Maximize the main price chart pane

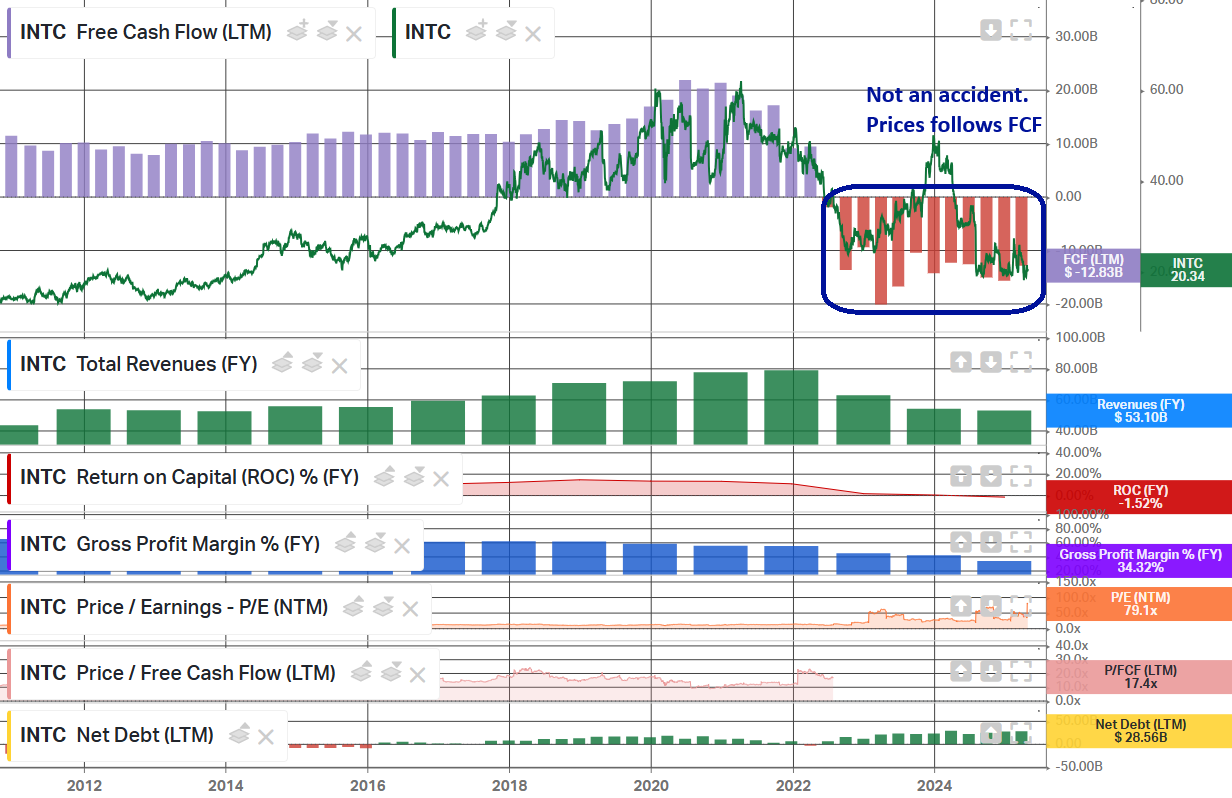pos(1020,30)
